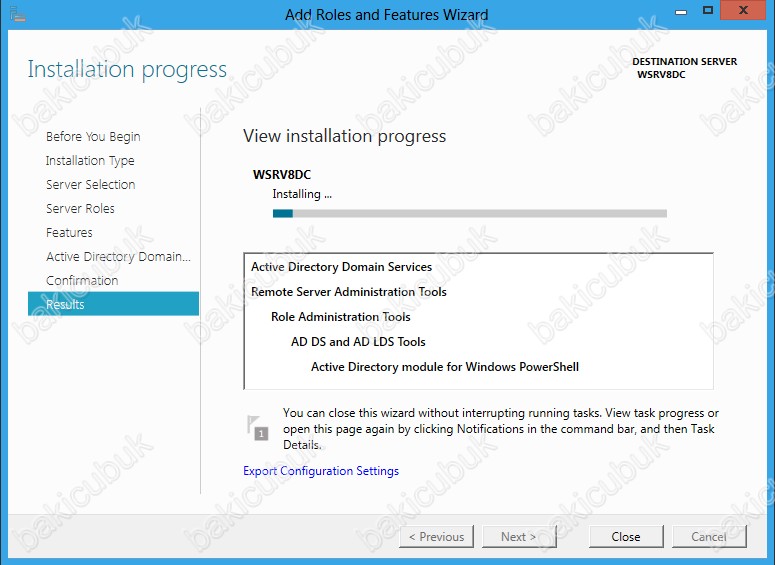
Task: Click Export Configuration Settings link
Action: pyautogui.click(x=321, y=471)
